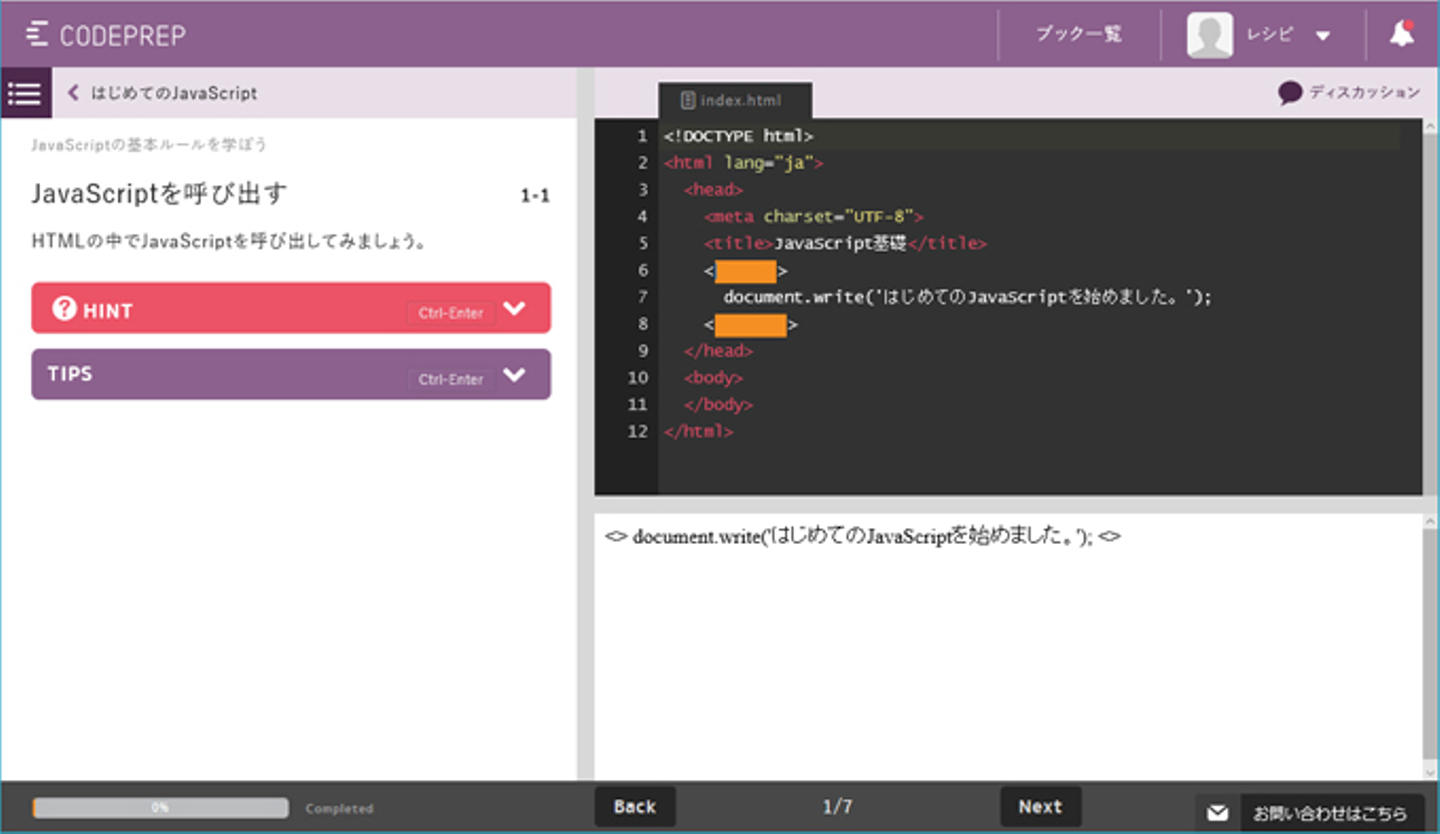This screenshot has width=1440, height=834.
Task: Click the Discussion speech bubble icon
Action: 1290,93
